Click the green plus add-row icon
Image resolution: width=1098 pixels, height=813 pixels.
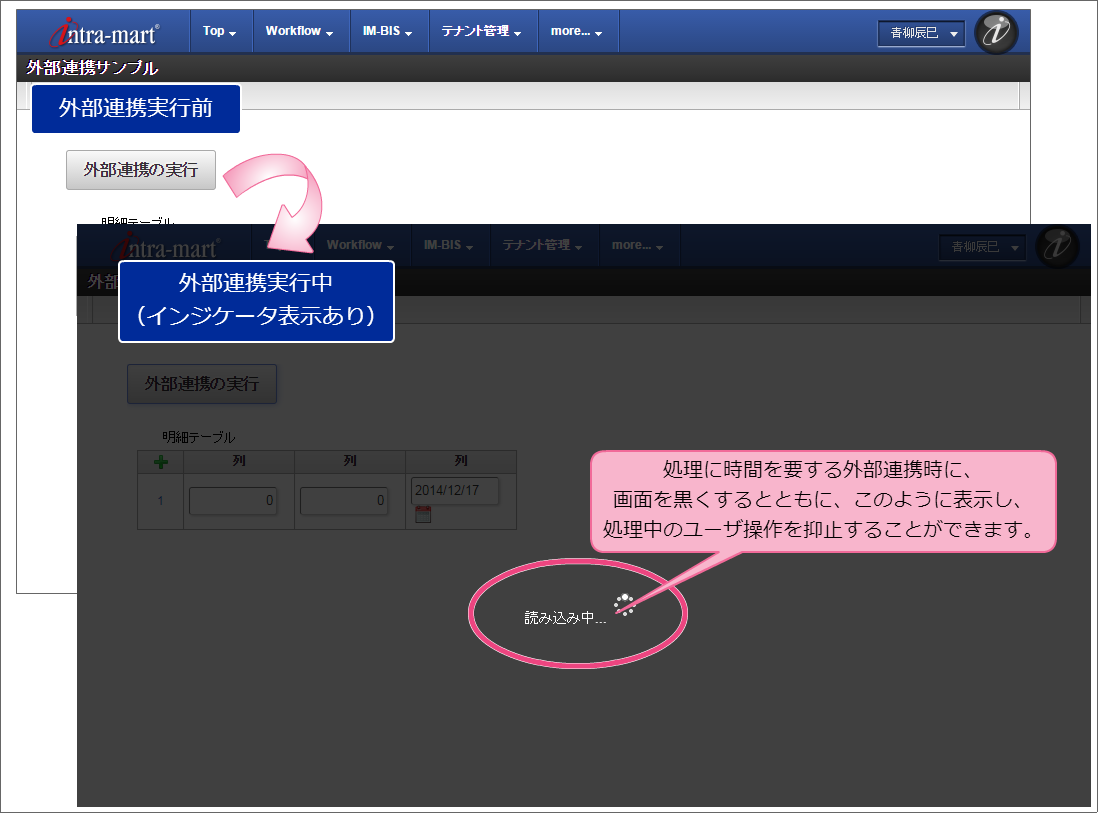(x=160, y=462)
